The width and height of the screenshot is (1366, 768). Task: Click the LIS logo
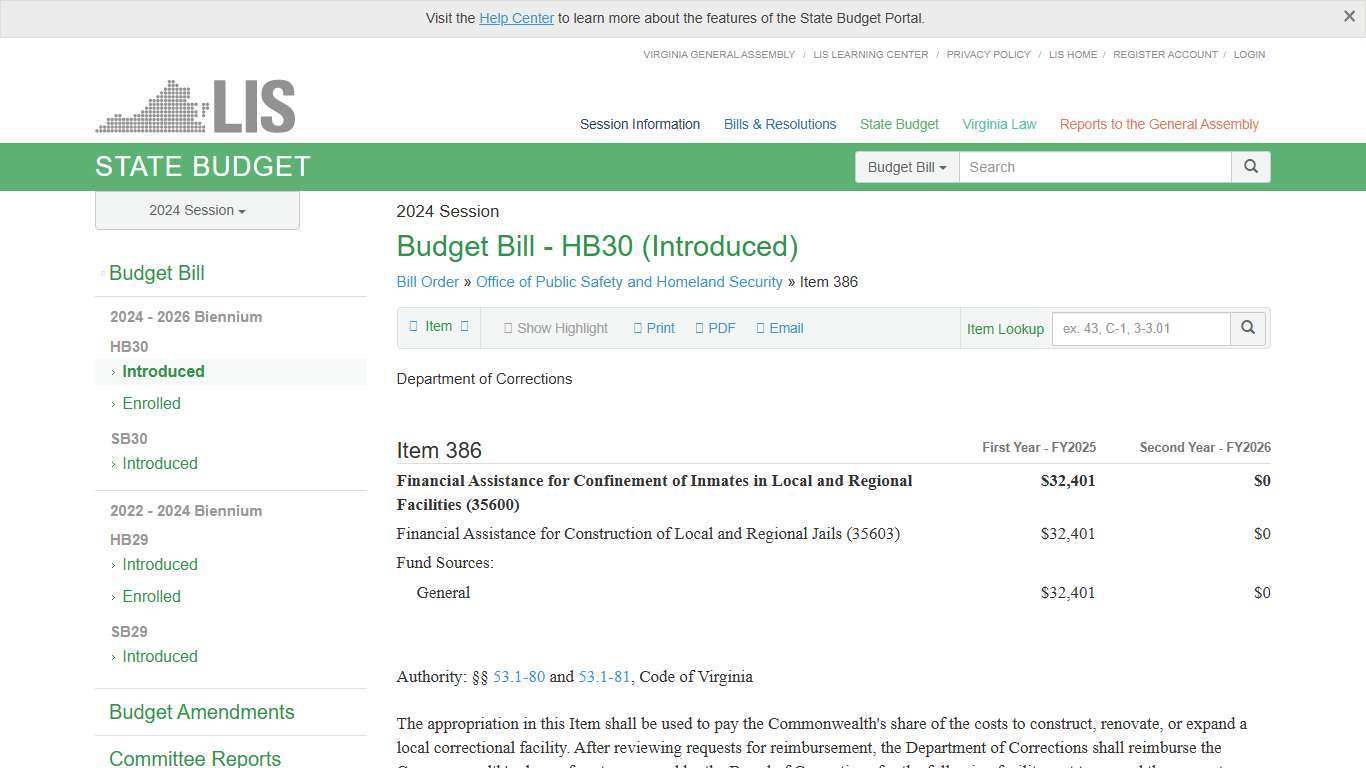pos(195,104)
